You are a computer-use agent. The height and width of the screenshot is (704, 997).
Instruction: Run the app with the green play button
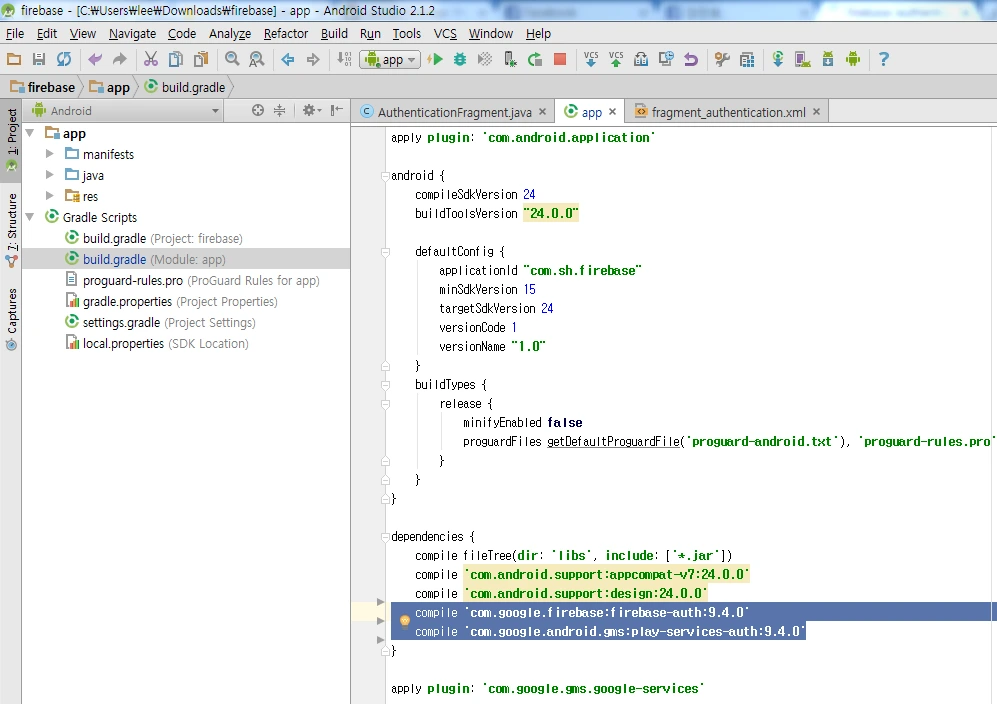pos(435,60)
